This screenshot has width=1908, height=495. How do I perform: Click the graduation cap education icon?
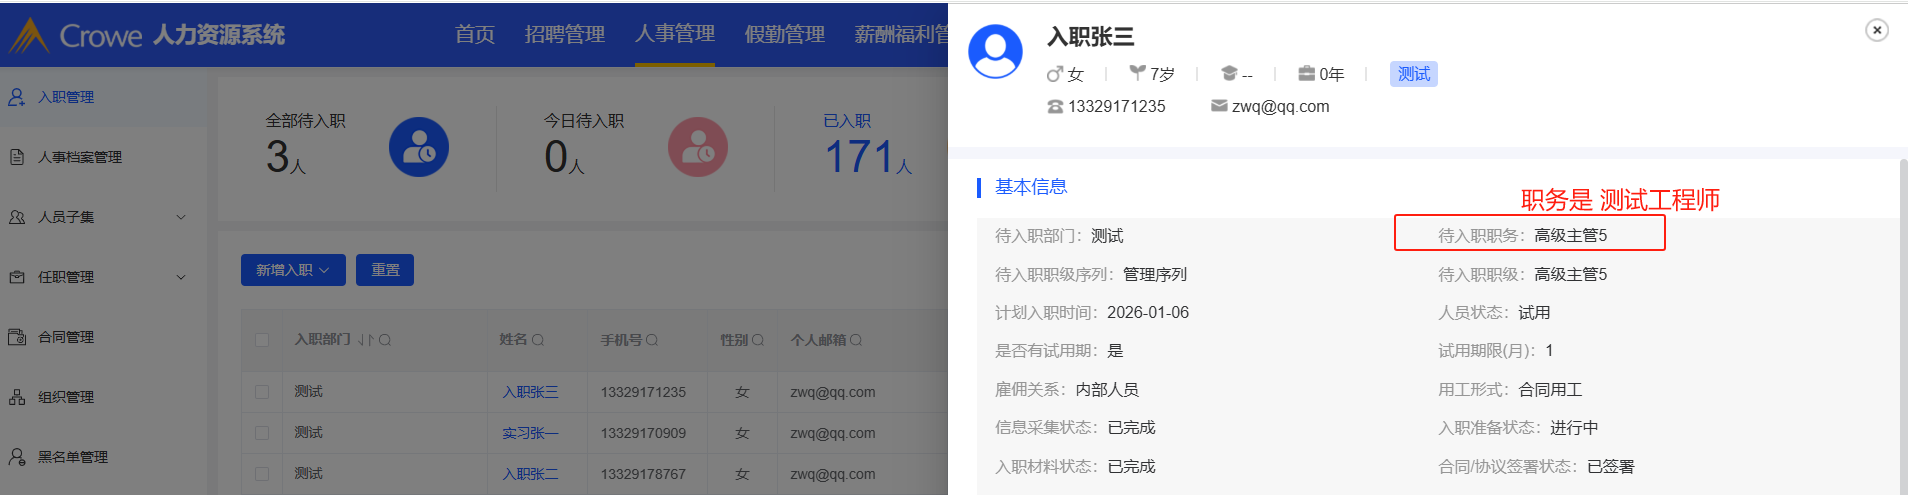point(1230,73)
